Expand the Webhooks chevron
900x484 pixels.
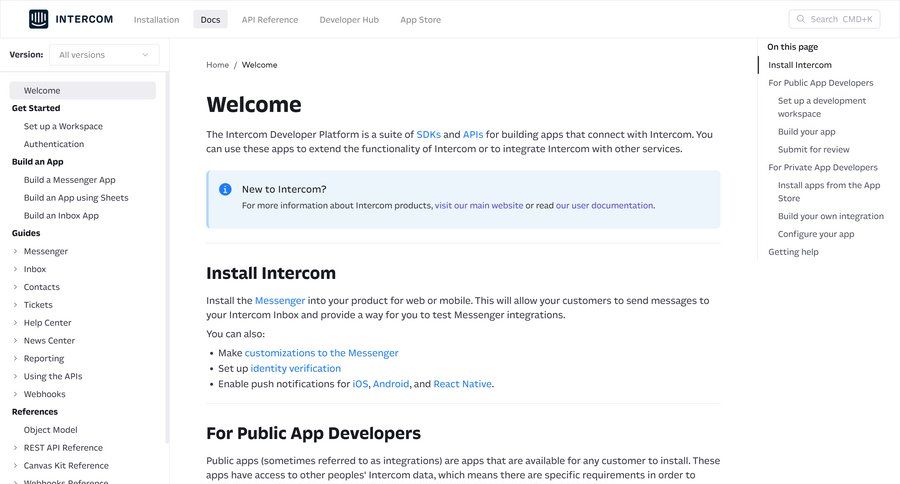click(15, 394)
